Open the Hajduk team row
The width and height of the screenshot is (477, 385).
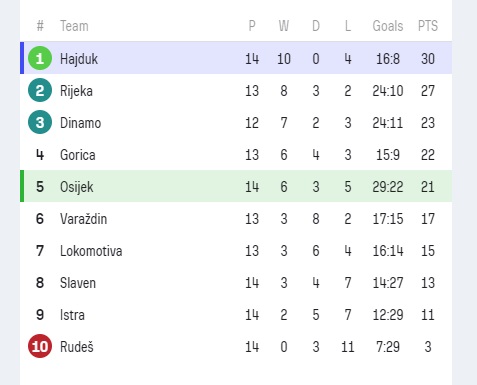(x=236, y=58)
